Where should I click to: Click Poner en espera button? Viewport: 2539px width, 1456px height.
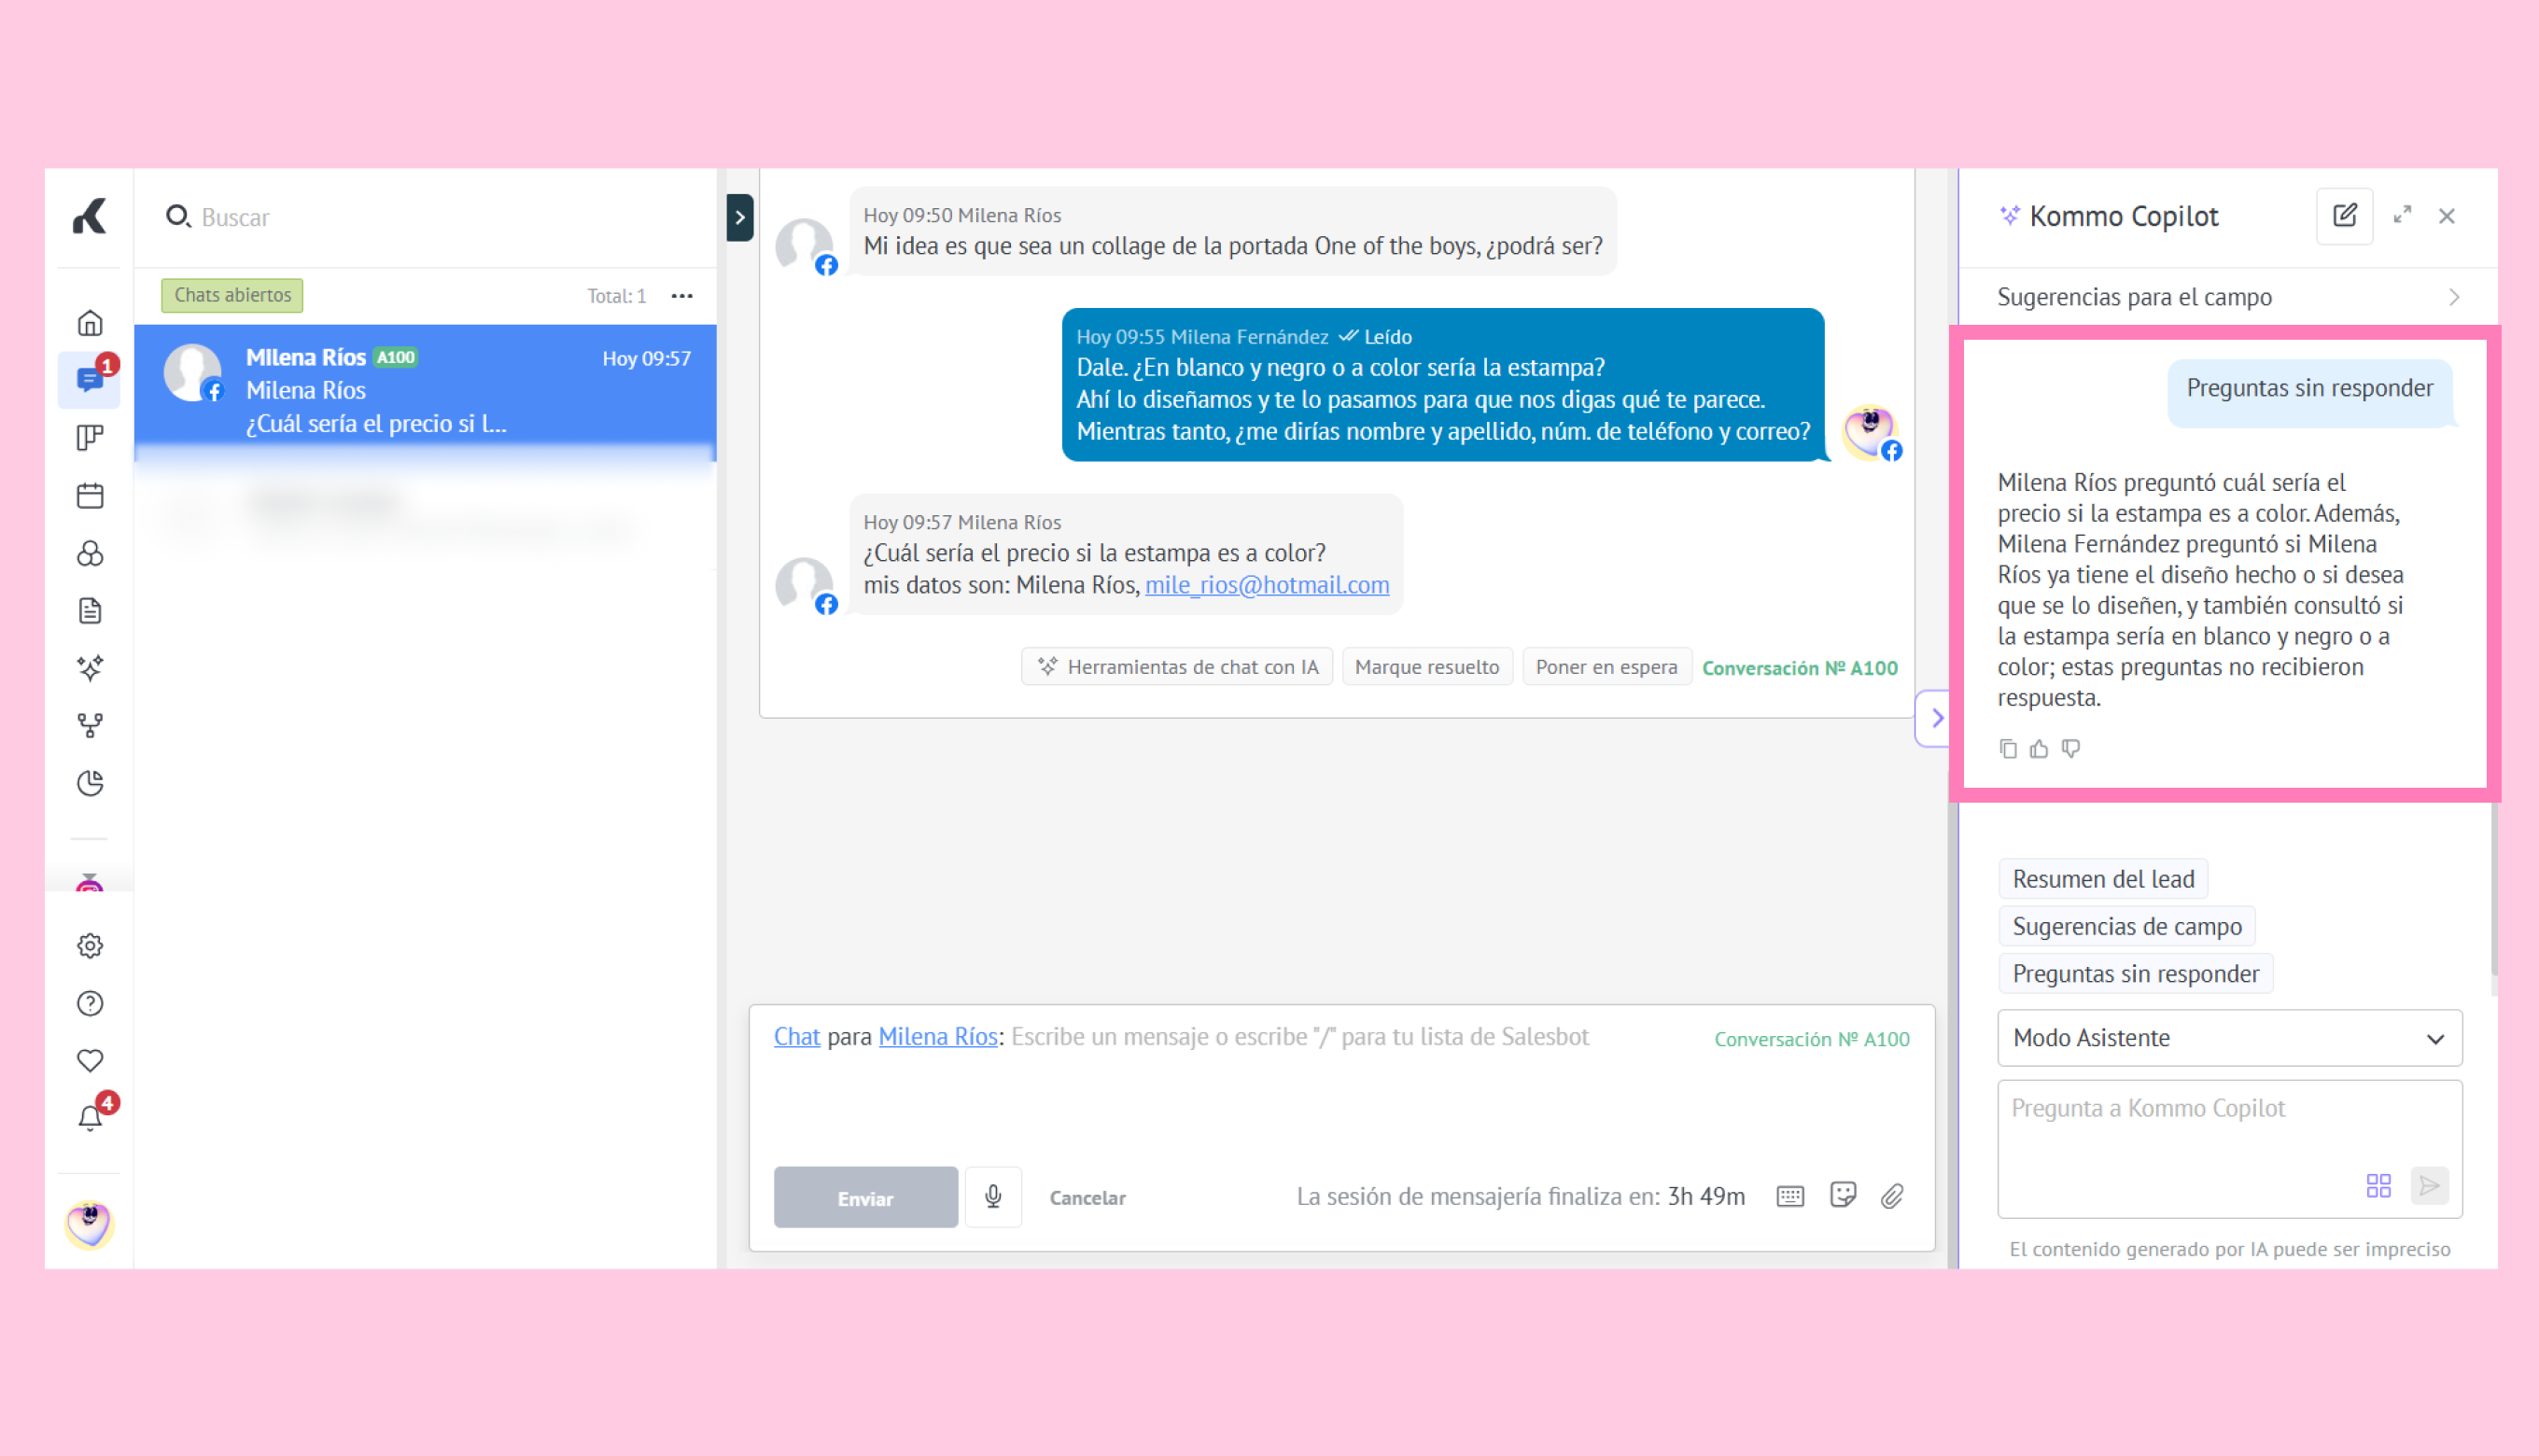pos(1606,667)
